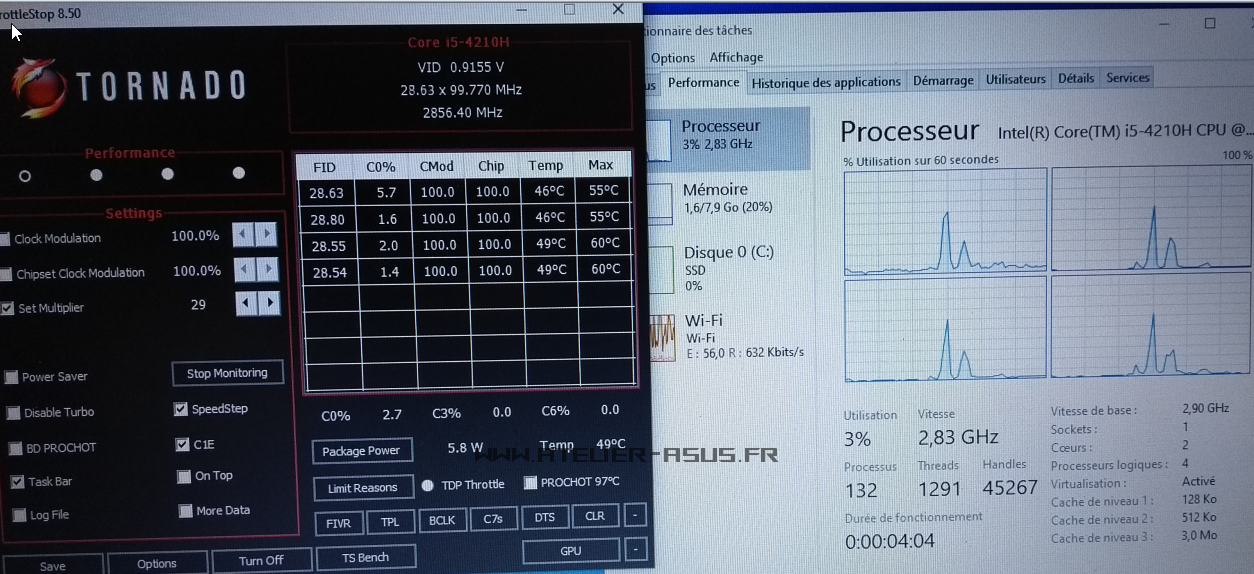The image size is (1254, 574).
Task: Select Processeur in Task Manager sidebar
Action: pyautogui.click(x=729, y=138)
